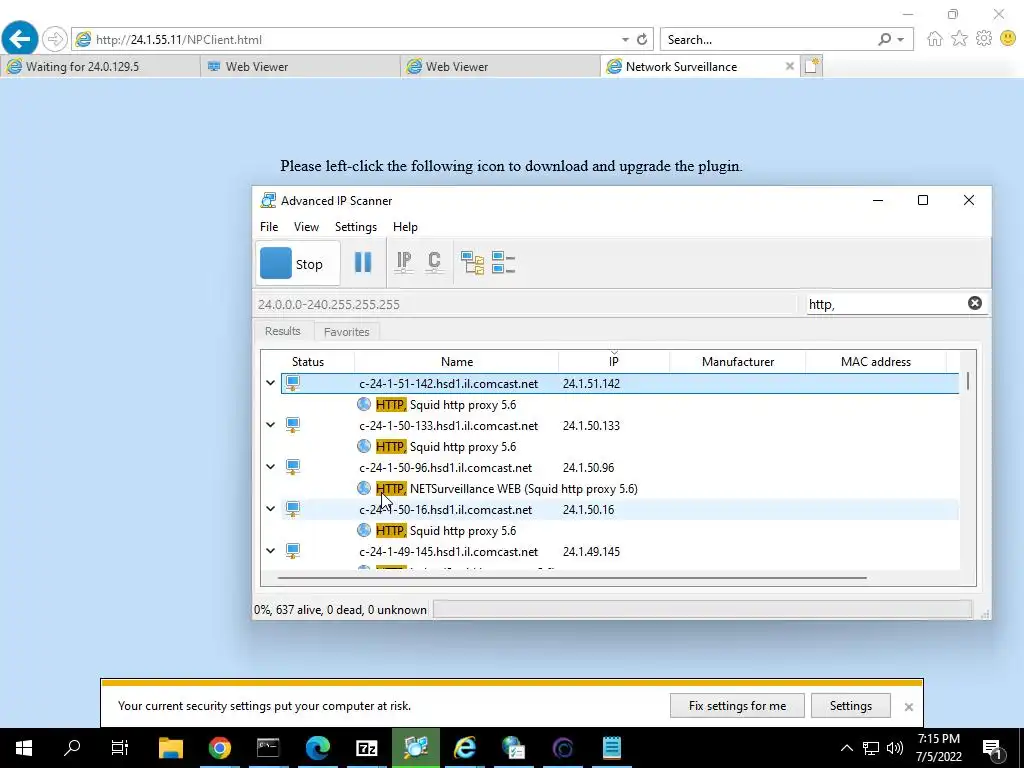Sort by the IP column header
1024x768 pixels.
pos(613,362)
